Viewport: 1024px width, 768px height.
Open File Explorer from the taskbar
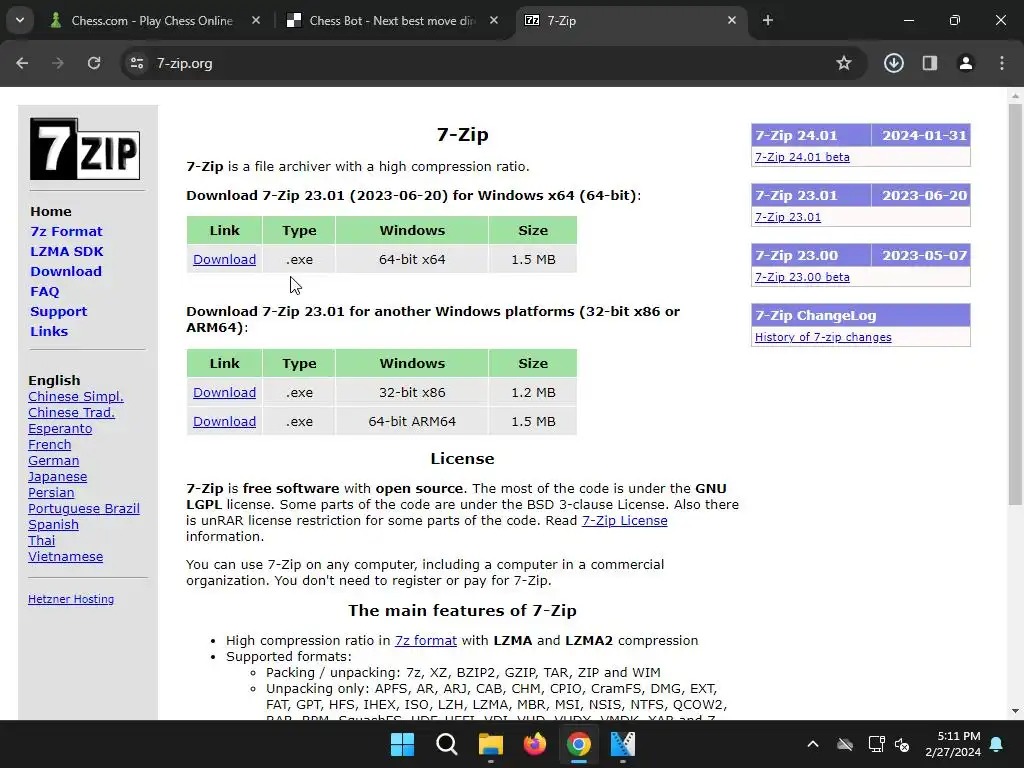(490, 744)
